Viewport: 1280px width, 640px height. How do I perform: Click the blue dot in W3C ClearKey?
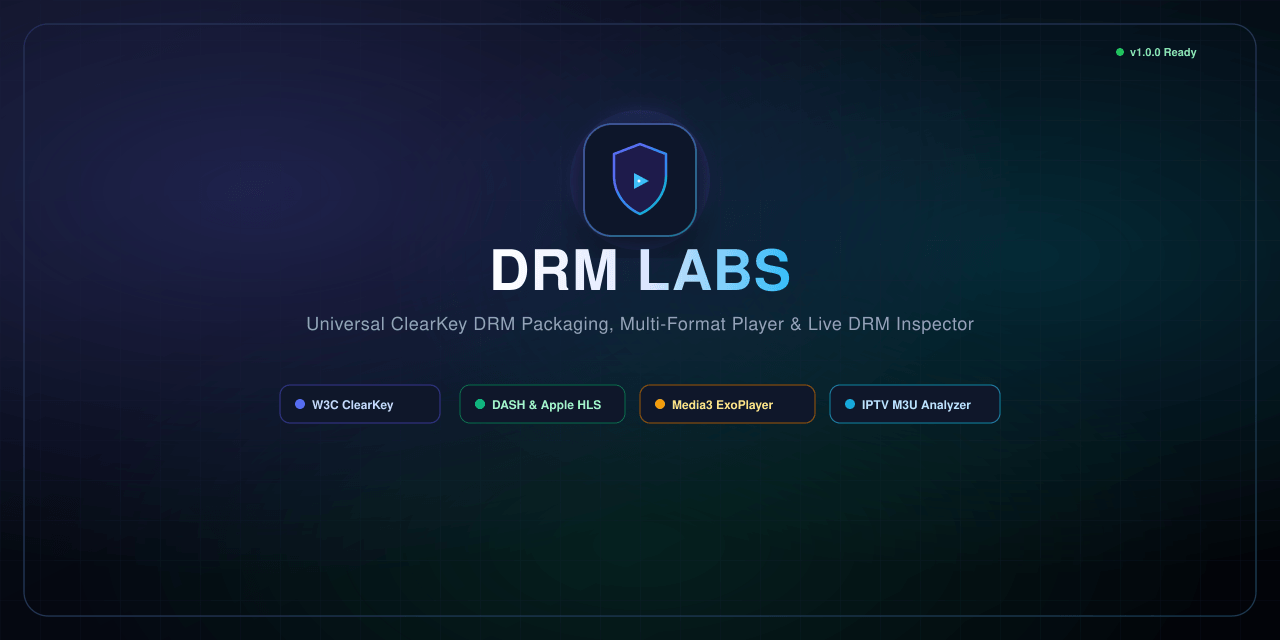click(300, 404)
